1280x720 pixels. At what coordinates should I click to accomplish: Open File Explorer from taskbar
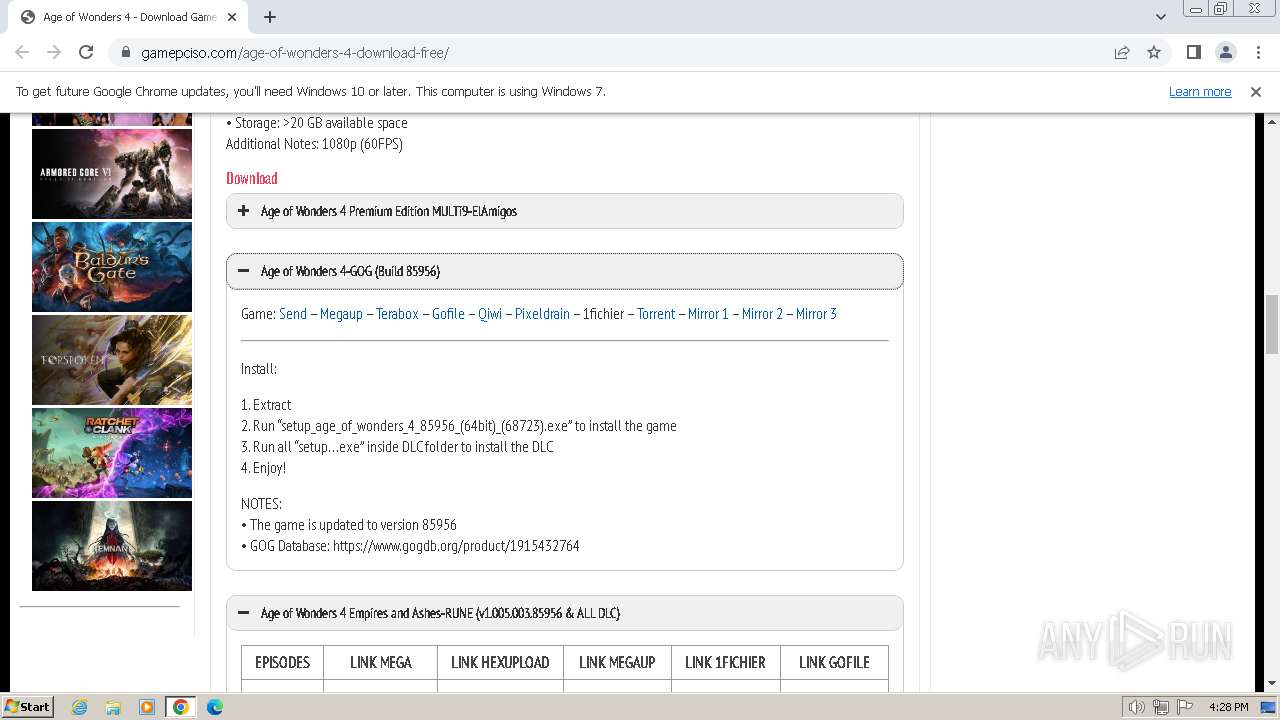point(113,707)
